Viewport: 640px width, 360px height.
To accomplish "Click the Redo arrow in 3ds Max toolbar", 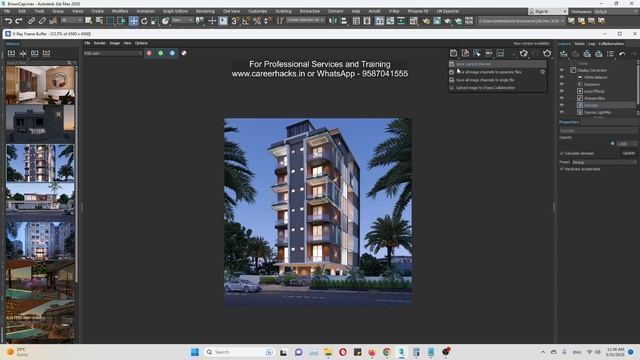I will pyautogui.click(x=19, y=21).
